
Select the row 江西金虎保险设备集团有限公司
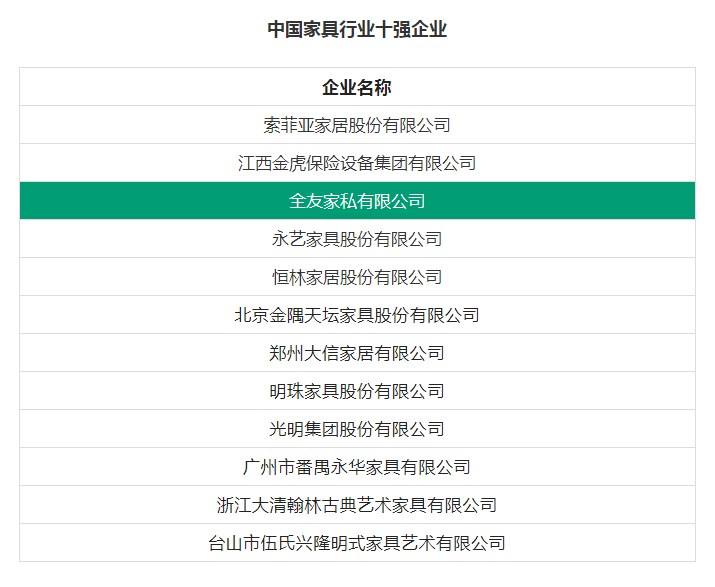point(358,163)
